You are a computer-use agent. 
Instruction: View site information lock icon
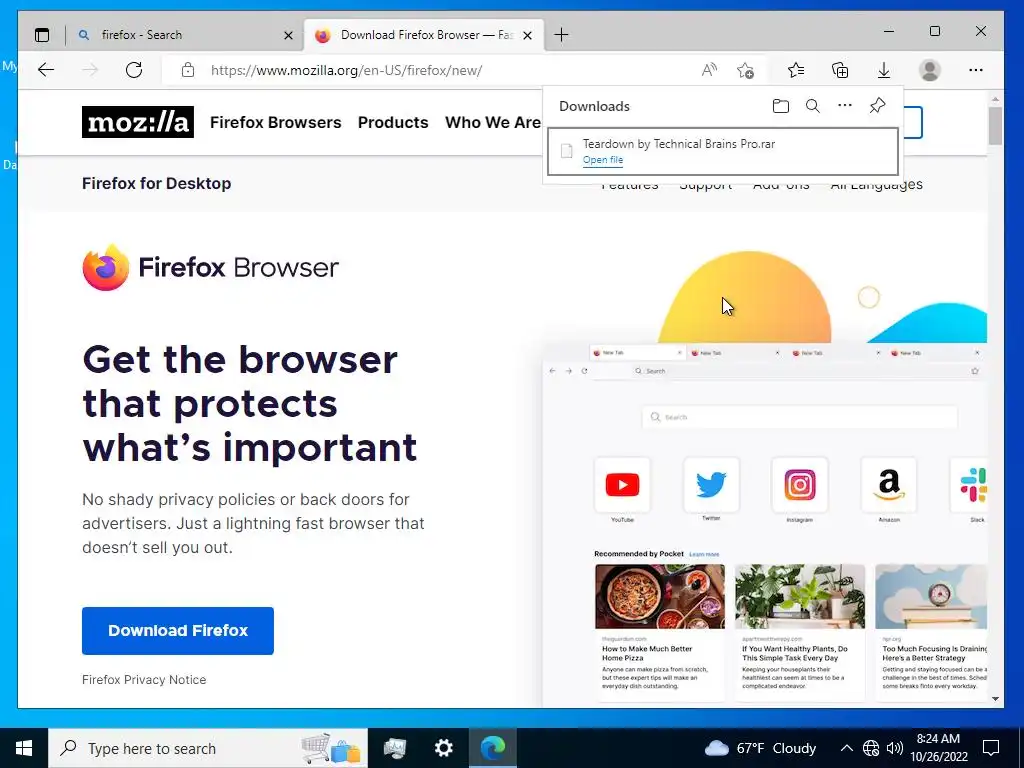coord(188,70)
